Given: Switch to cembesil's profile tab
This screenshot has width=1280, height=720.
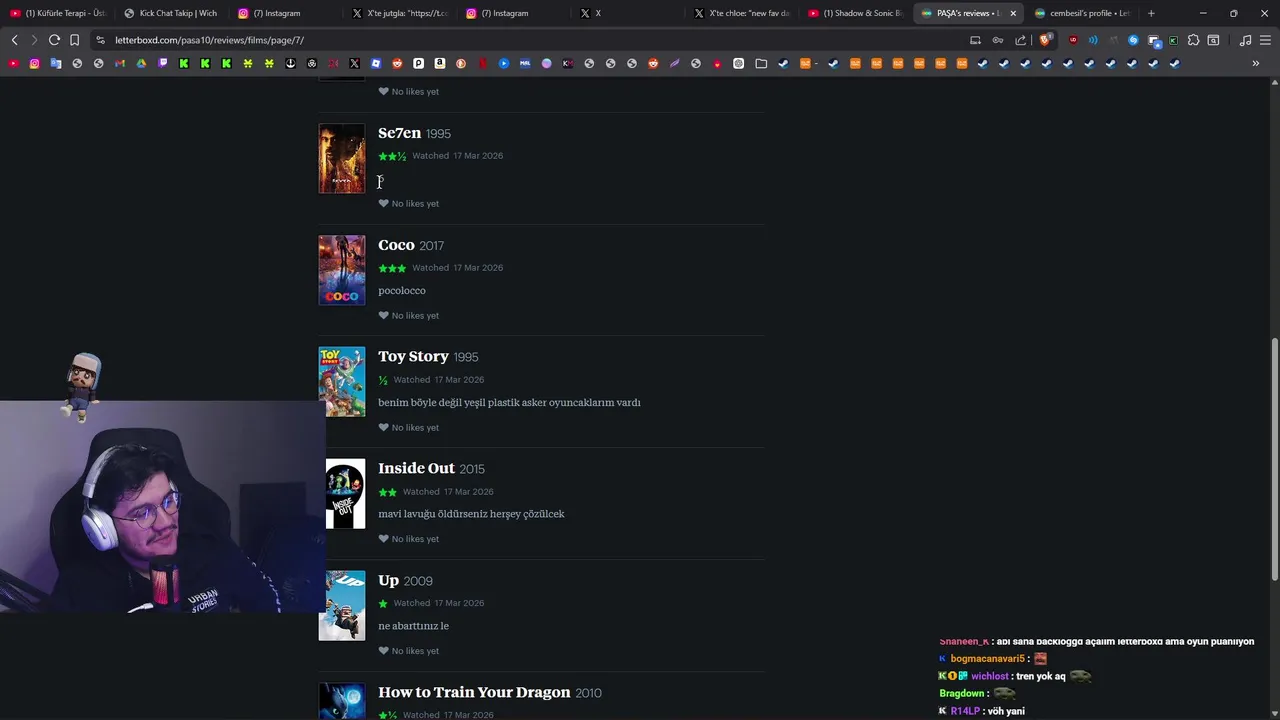Looking at the screenshot, I should [1083, 13].
